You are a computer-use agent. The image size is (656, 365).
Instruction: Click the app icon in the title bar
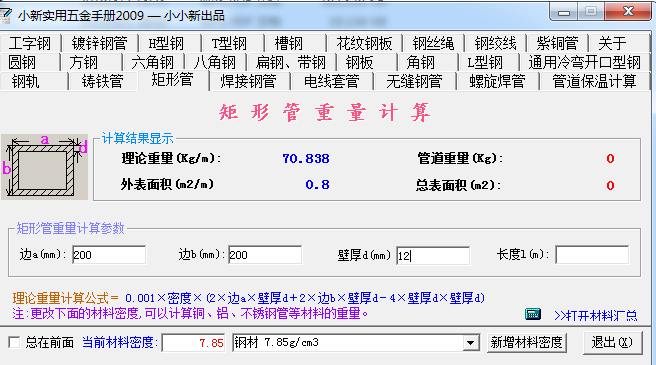6,16
